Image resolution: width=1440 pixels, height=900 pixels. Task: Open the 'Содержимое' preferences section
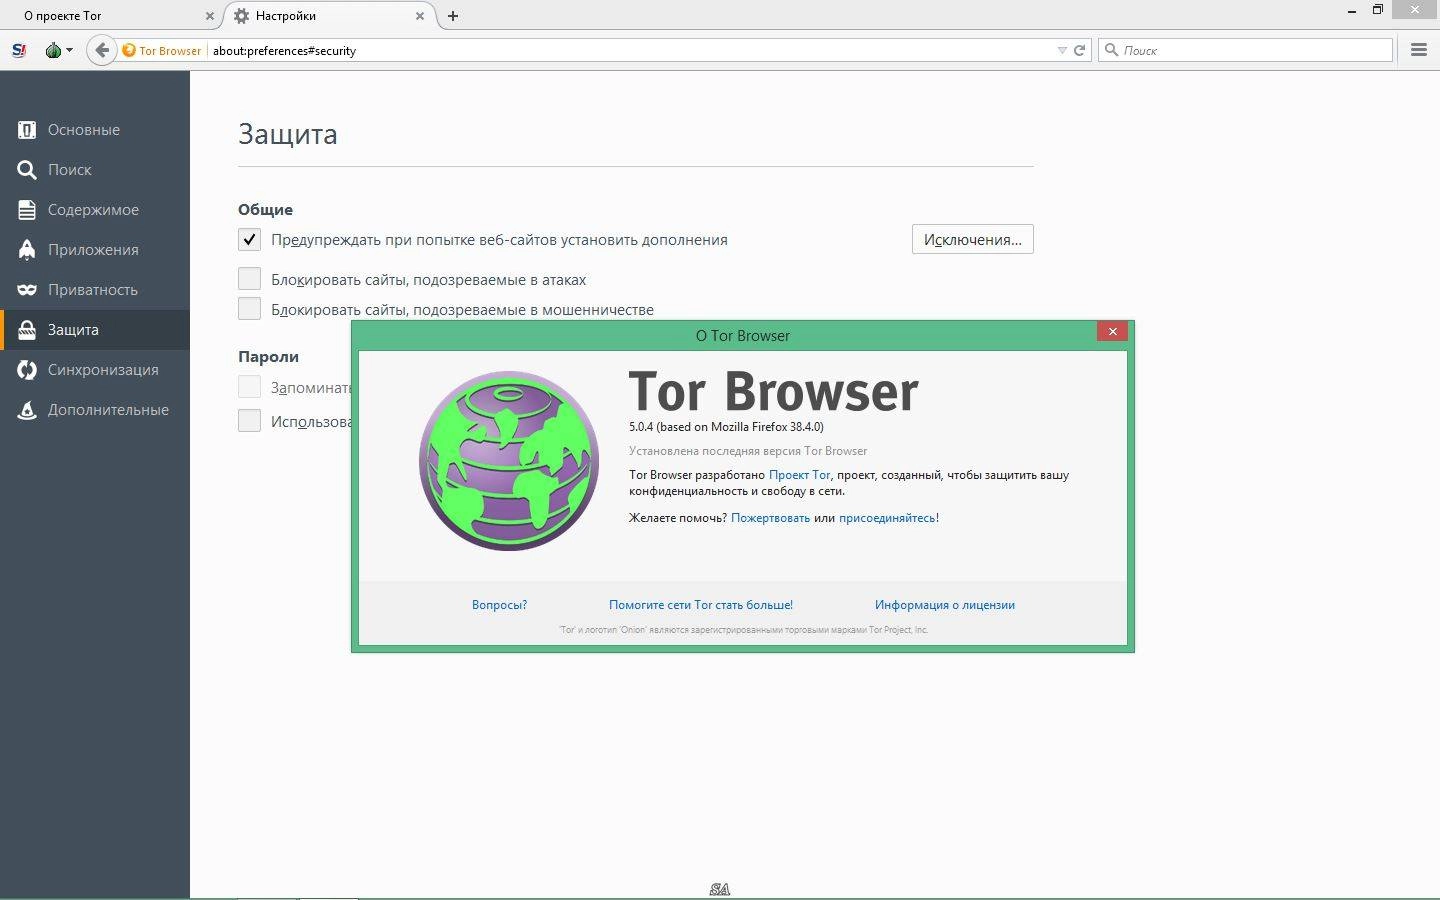click(95, 210)
